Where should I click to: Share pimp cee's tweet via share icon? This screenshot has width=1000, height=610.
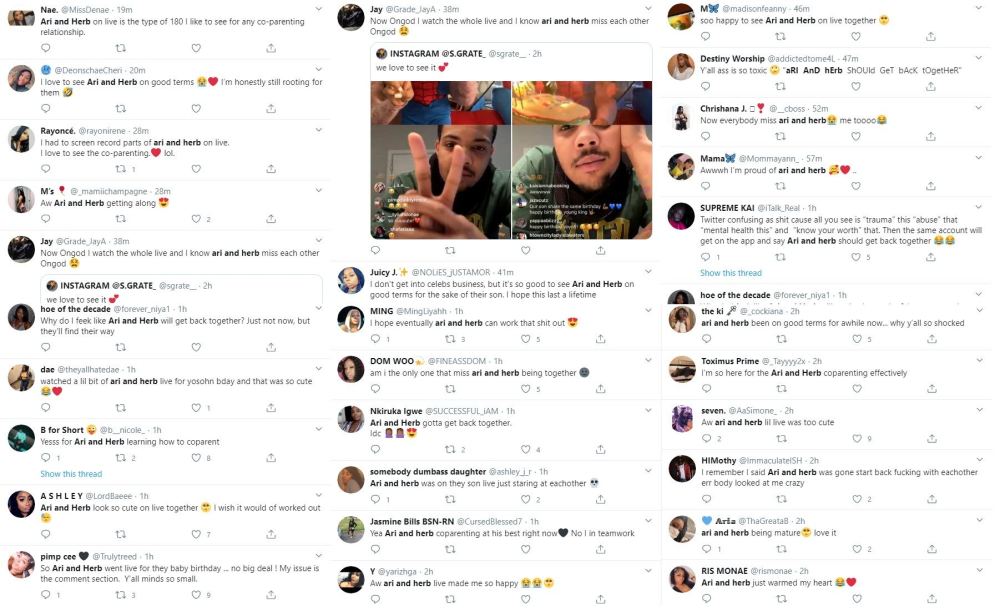coord(271,595)
